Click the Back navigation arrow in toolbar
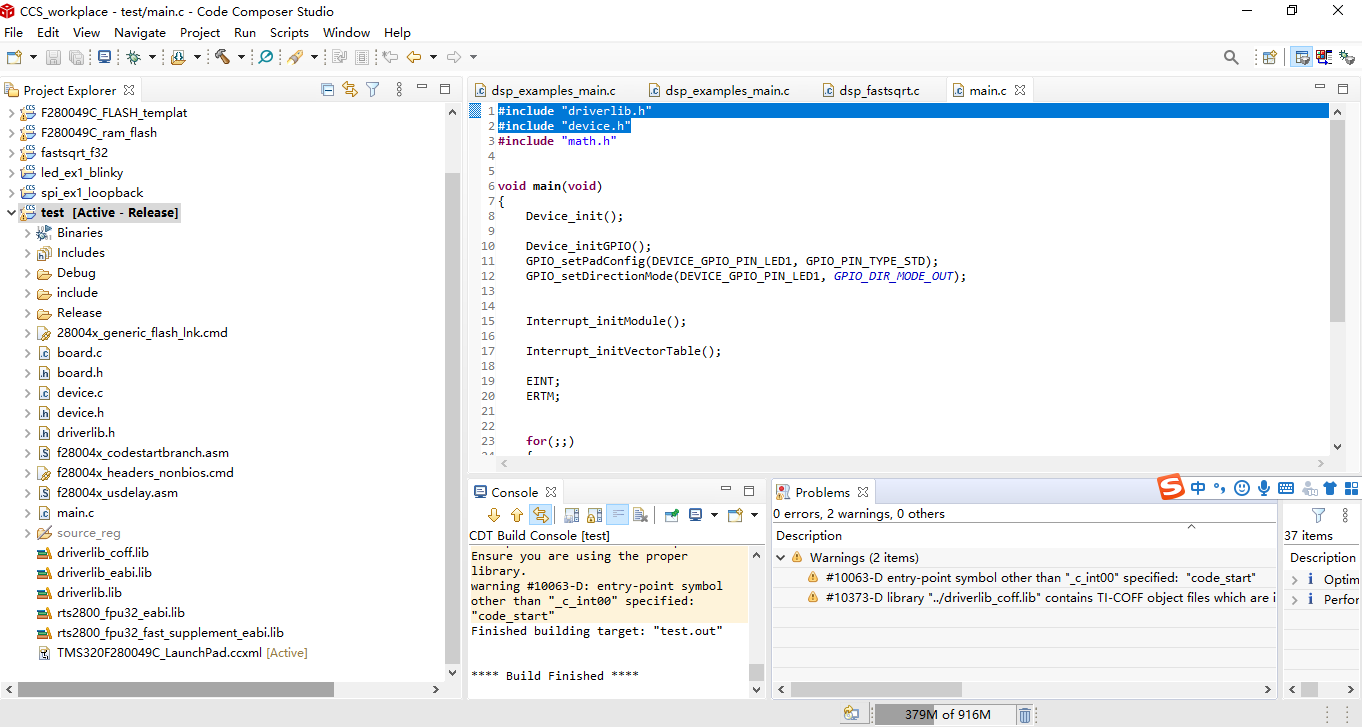This screenshot has height=727, width=1362. click(413, 57)
